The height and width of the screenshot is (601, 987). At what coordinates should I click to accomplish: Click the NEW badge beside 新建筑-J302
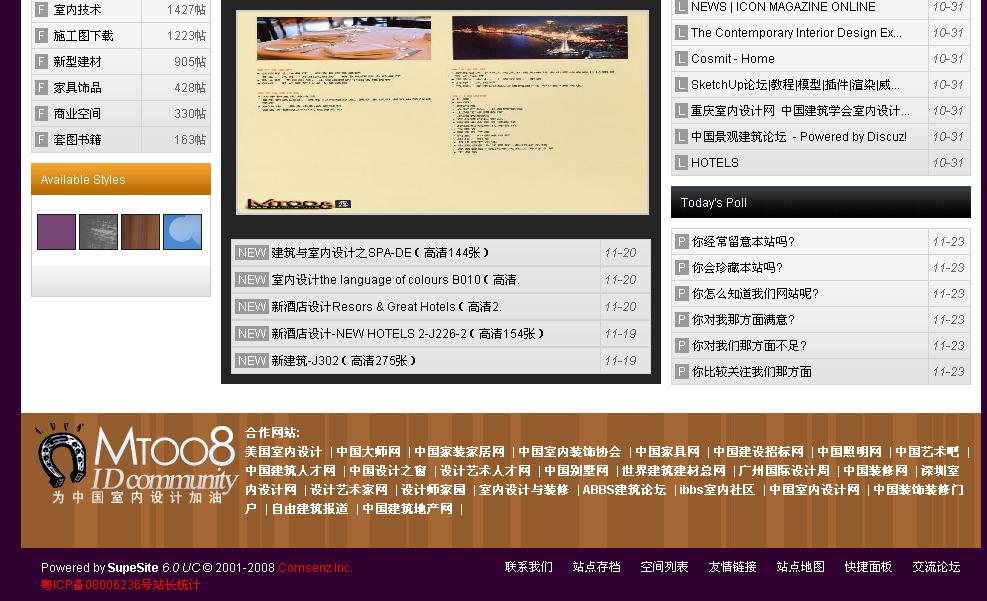pyautogui.click(x=252, y=361)
